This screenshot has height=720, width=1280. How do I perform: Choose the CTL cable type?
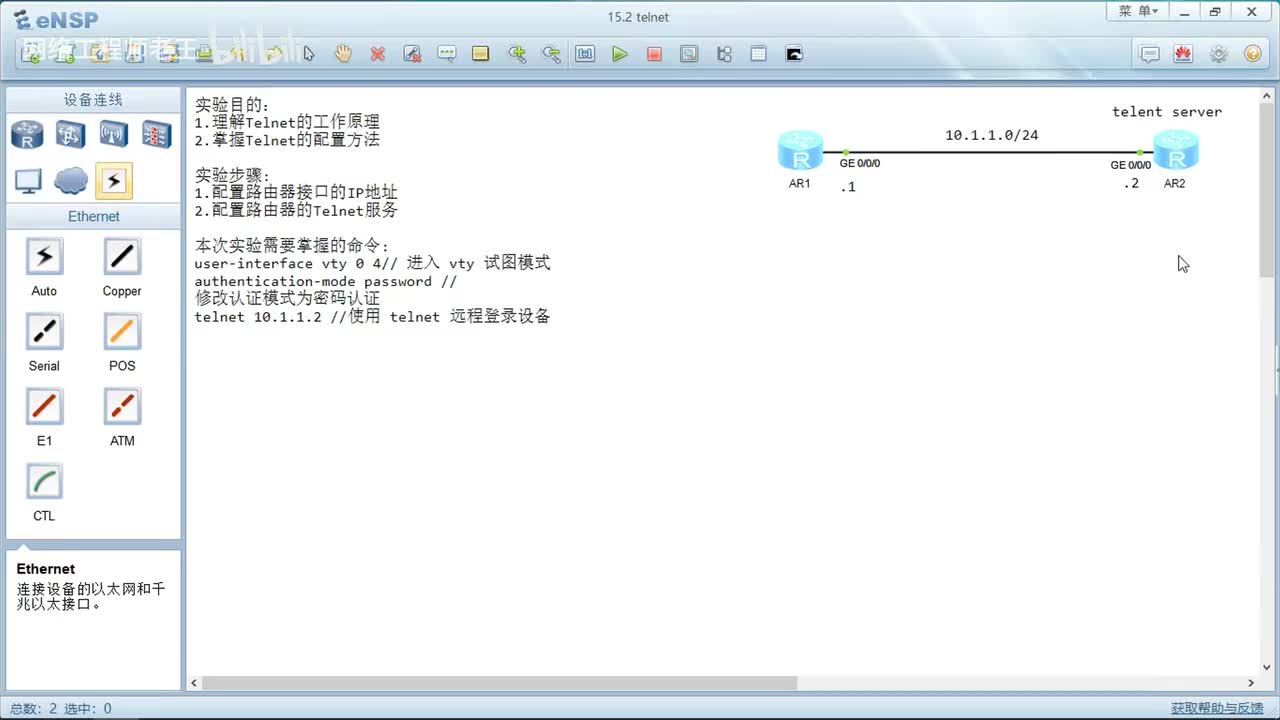[44, 482]
